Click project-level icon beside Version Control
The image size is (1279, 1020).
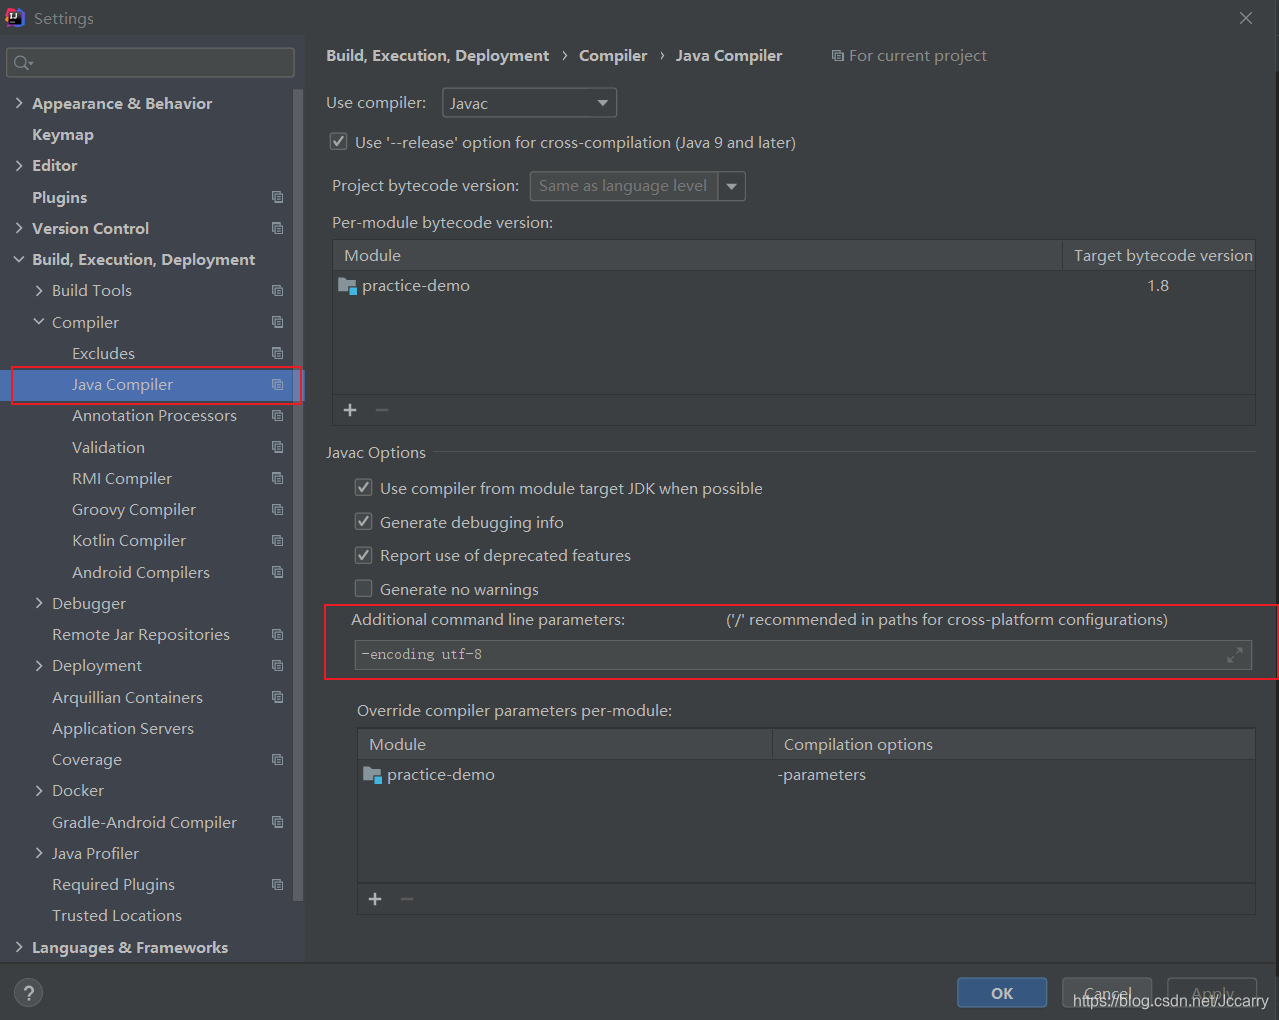tap(278, 228)
